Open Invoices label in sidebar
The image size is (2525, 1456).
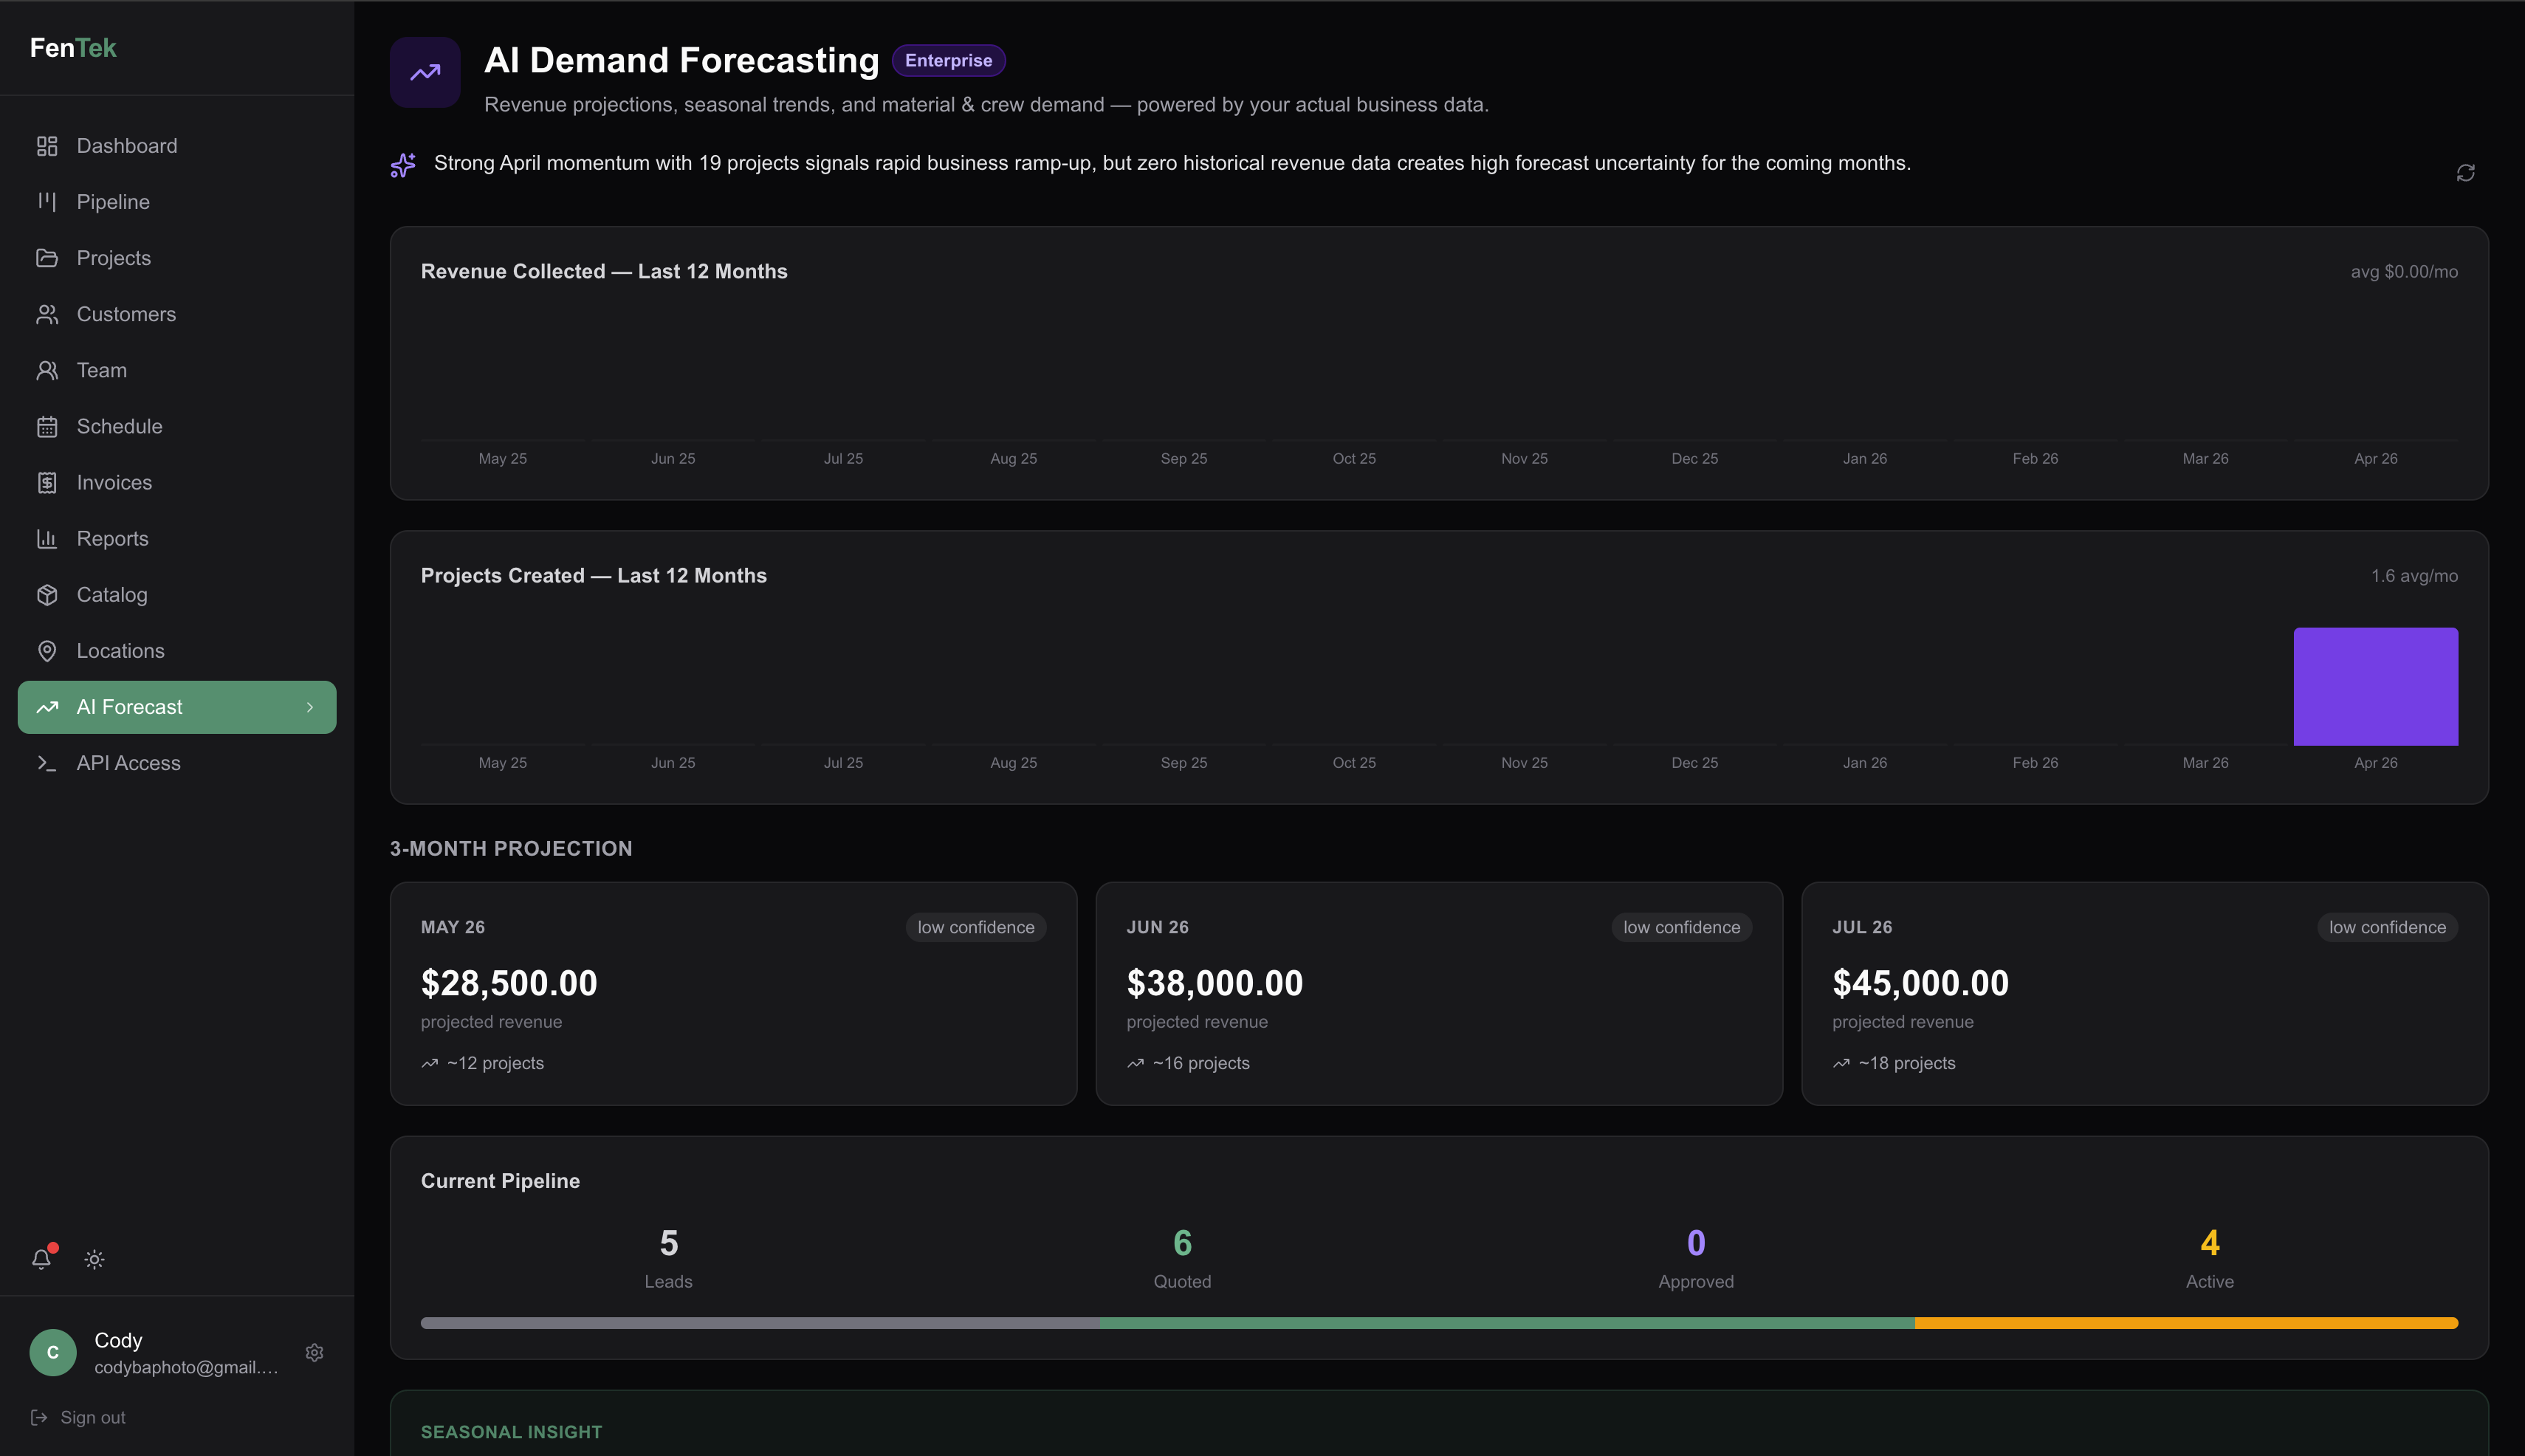[114, 482]
